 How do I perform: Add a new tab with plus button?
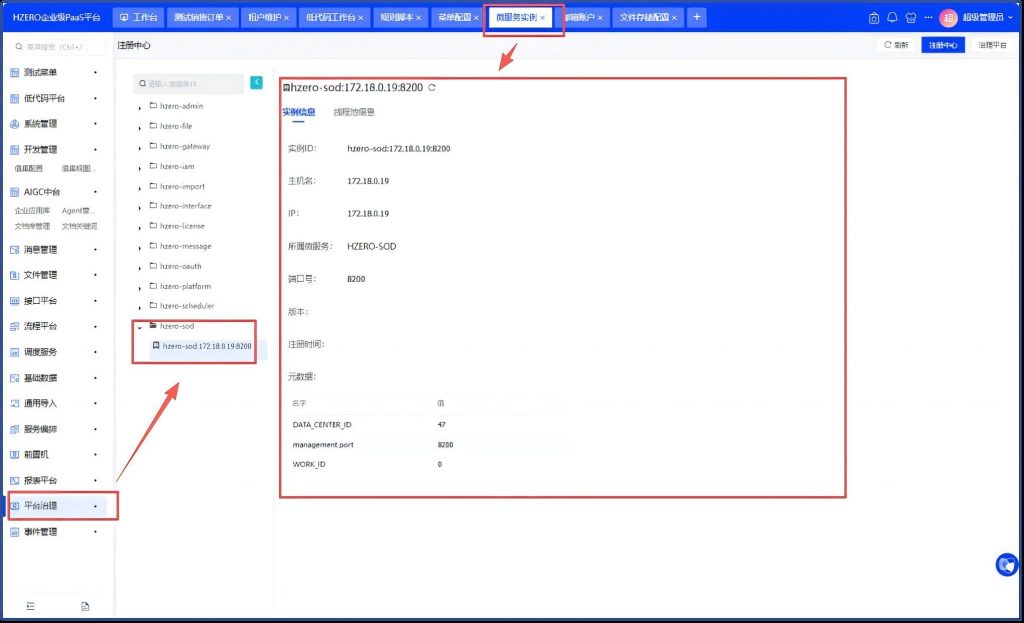pyautogui.click(x=696, y=18)
